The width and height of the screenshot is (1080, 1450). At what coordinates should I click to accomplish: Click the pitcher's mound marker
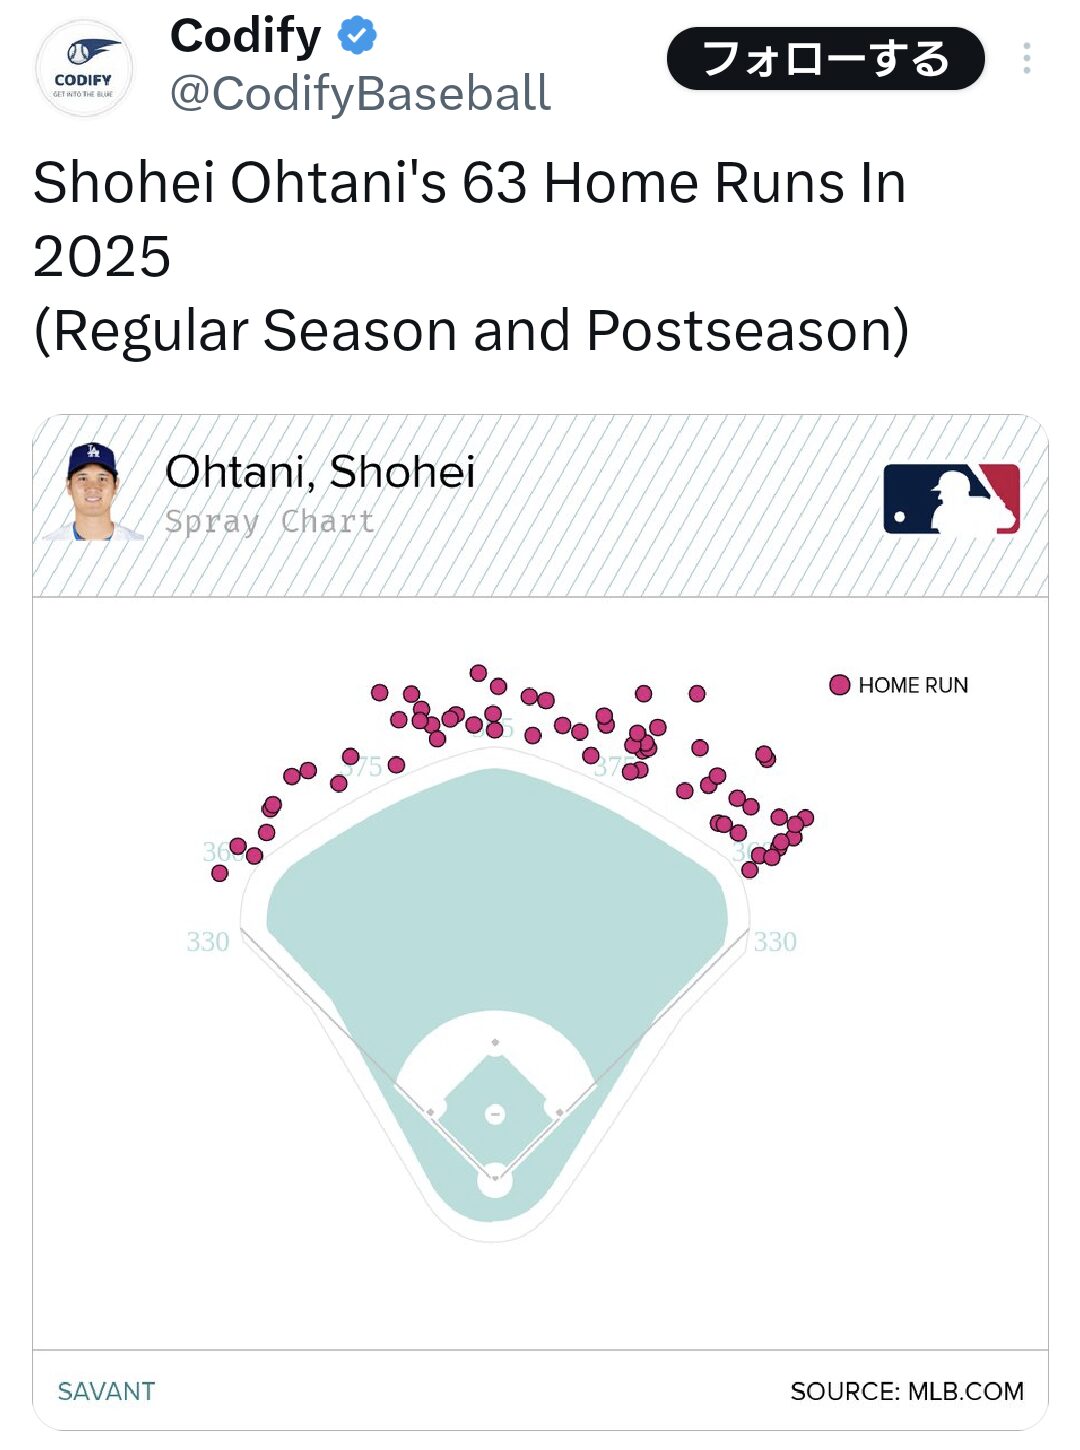coord(494,1114)
